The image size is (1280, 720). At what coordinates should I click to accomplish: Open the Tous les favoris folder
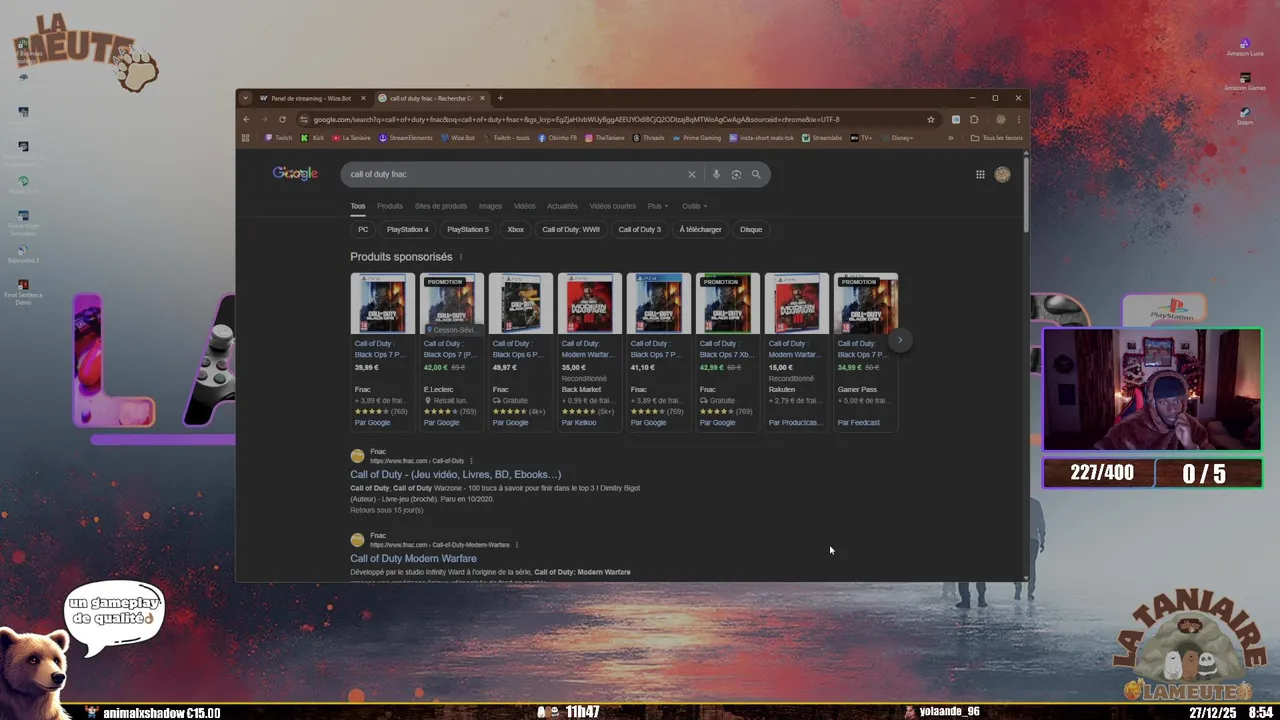click(997, 138)
